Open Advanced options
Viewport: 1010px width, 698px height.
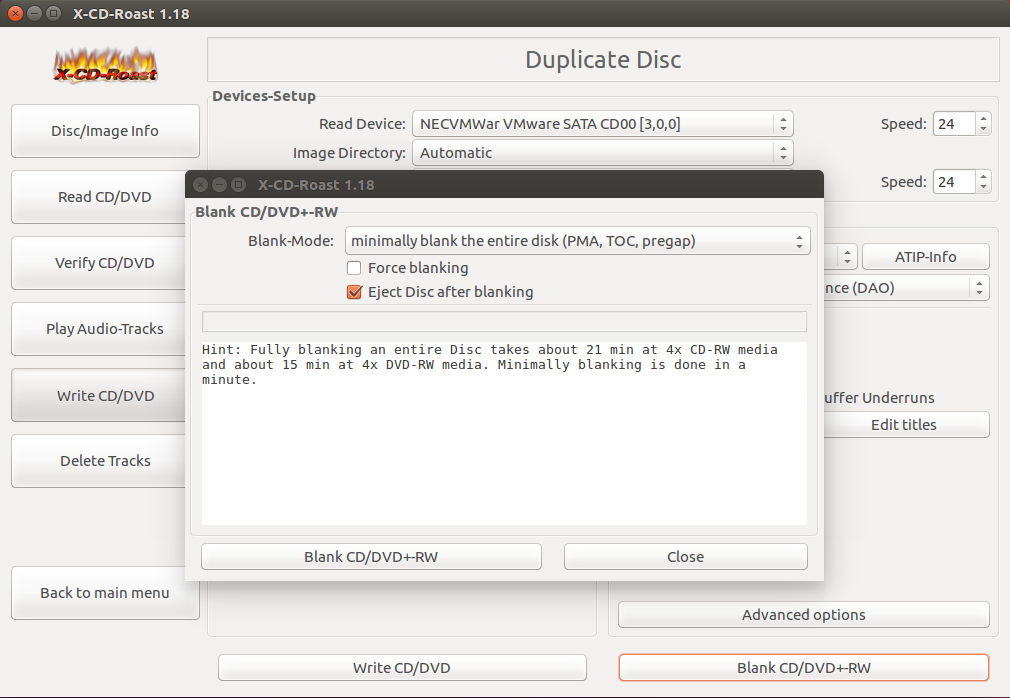[x=804, y=615]
